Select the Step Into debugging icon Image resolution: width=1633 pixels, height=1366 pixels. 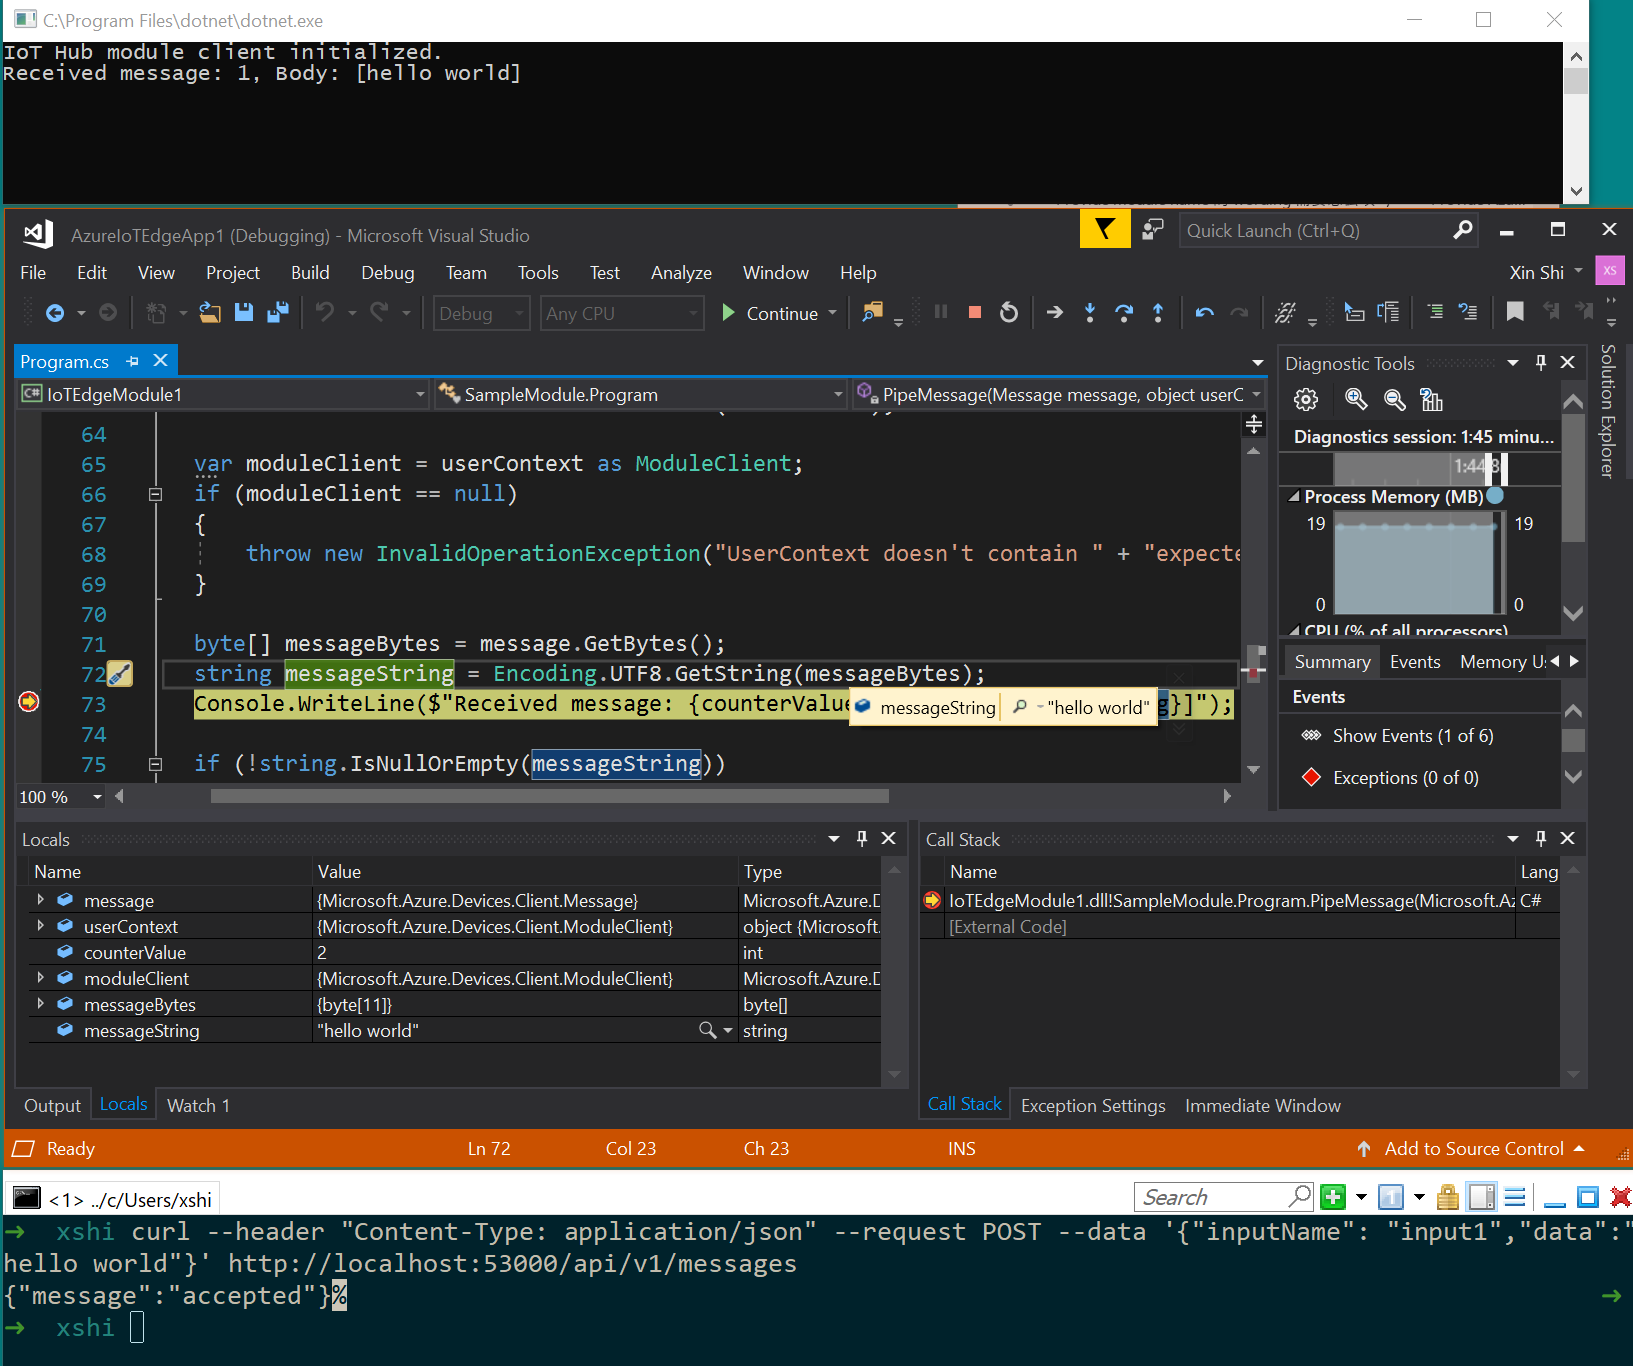tap(1089, 312)
